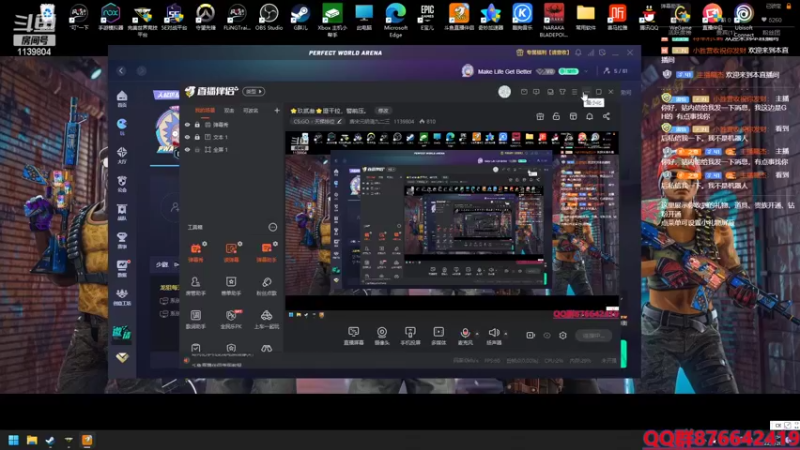This screenshot has height=450, width=800.
Task: Add a 手机投屏 phone mirroring source
Action: pyautogui.click(x=410, y=336)
